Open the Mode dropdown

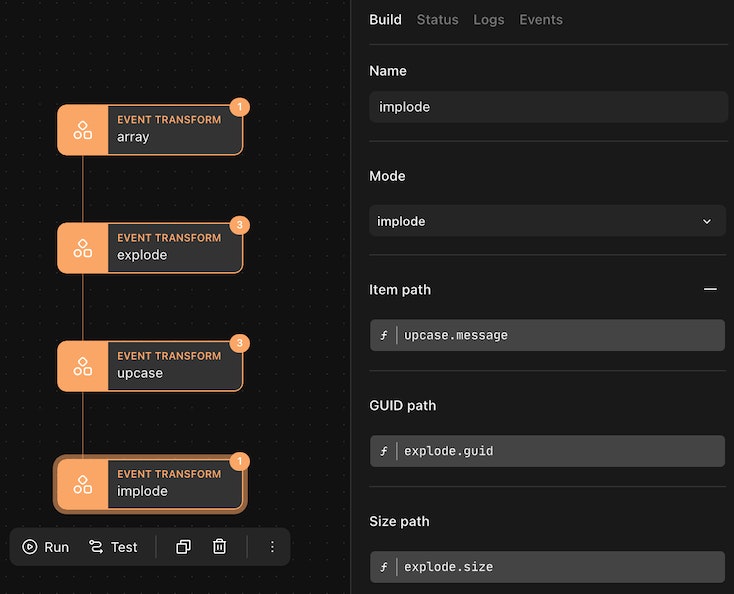[547, 221]
